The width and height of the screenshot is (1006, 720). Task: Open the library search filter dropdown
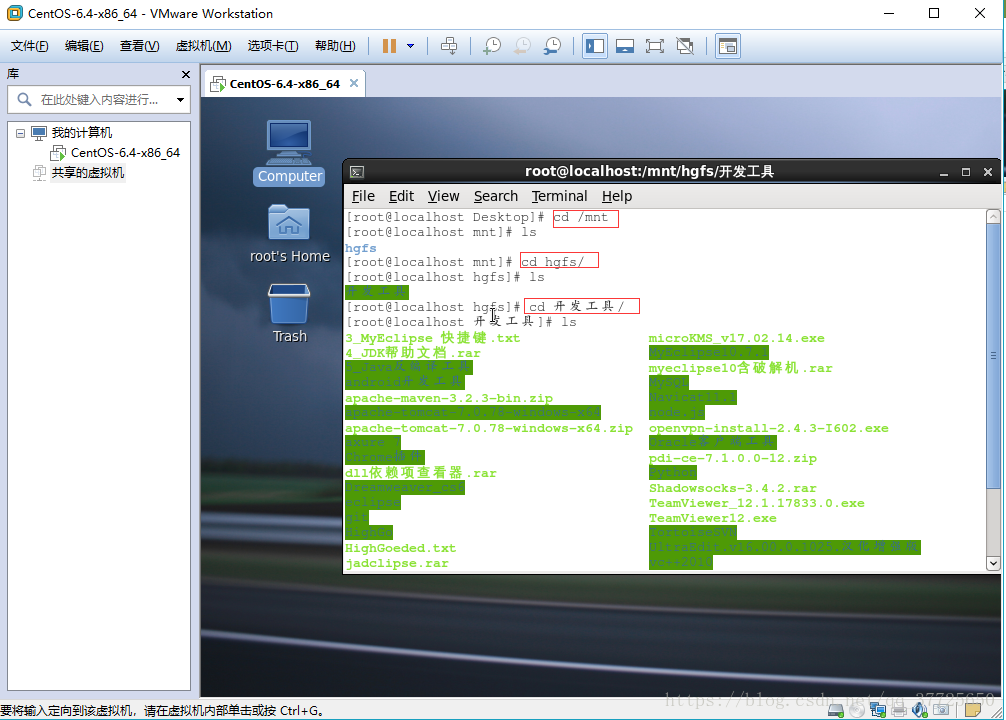(x=180, y=99)
